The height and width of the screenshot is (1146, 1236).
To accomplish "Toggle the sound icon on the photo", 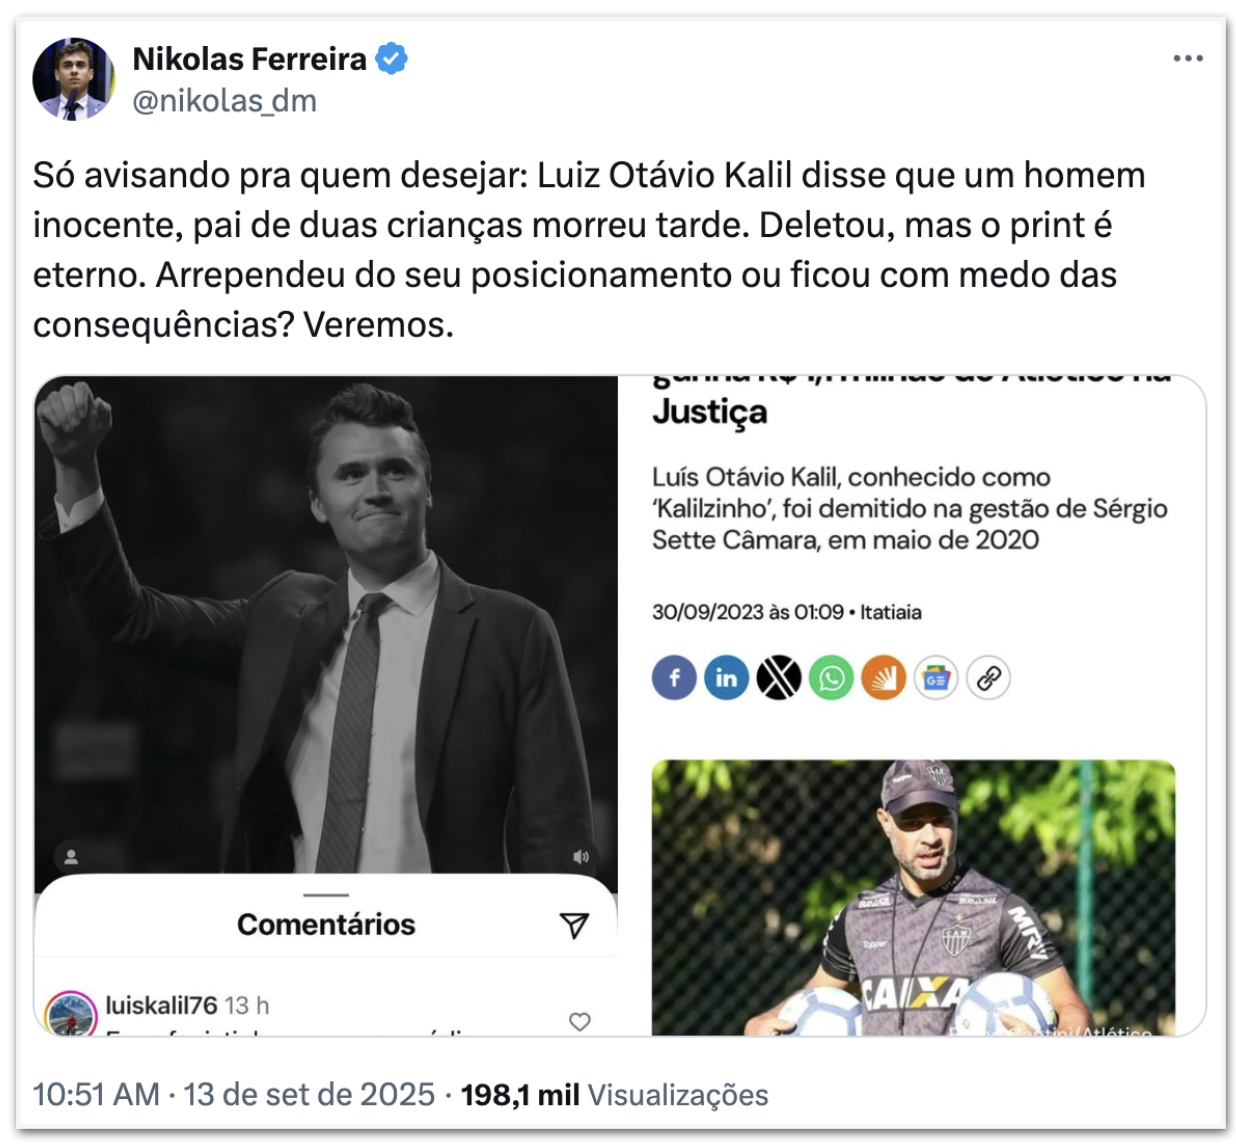I will pyautogui.click(x=581, y=856).
